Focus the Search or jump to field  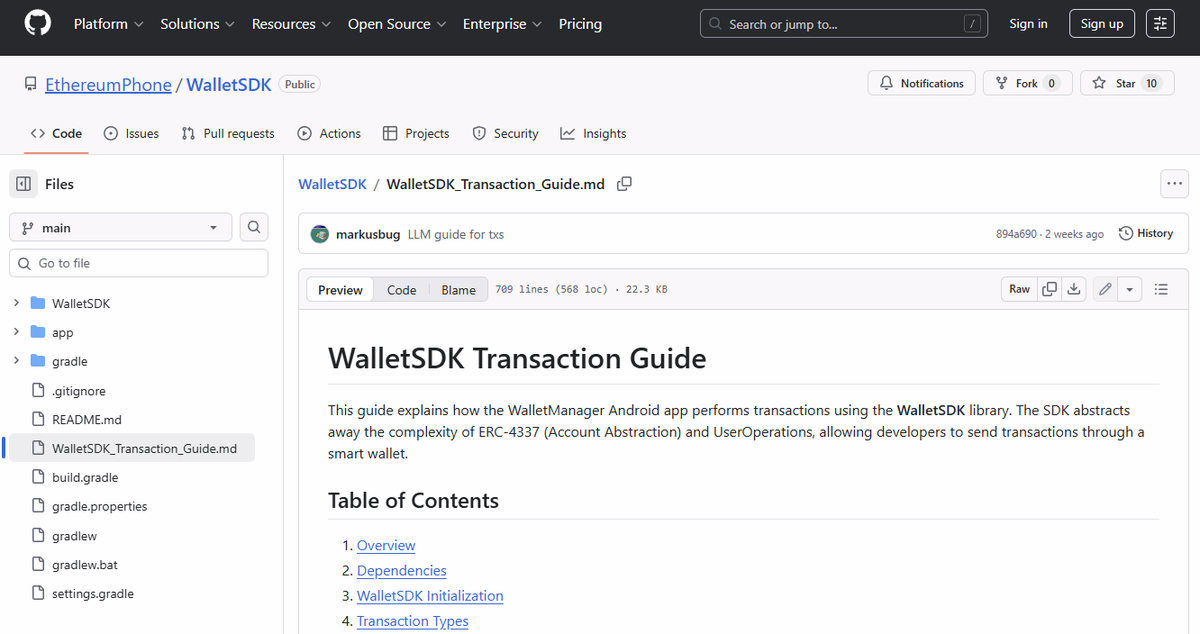tap(846, 24)
